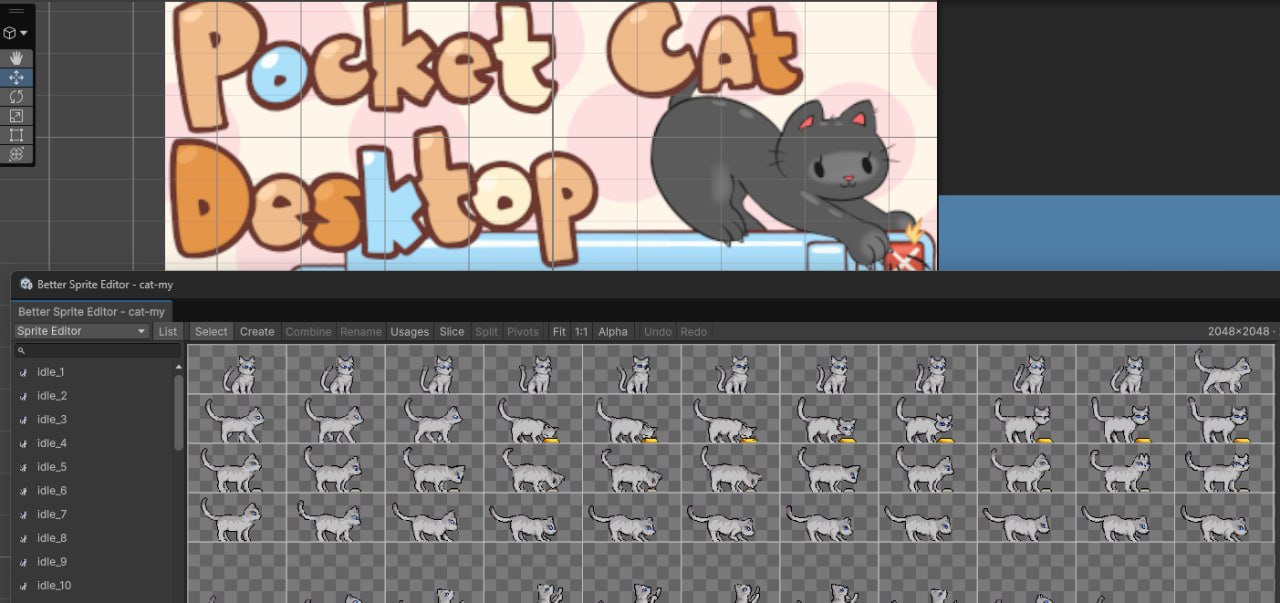1280x603 pixels.
Task: Click the Better Sprite Editor window title icon
Action: [26, 285]
